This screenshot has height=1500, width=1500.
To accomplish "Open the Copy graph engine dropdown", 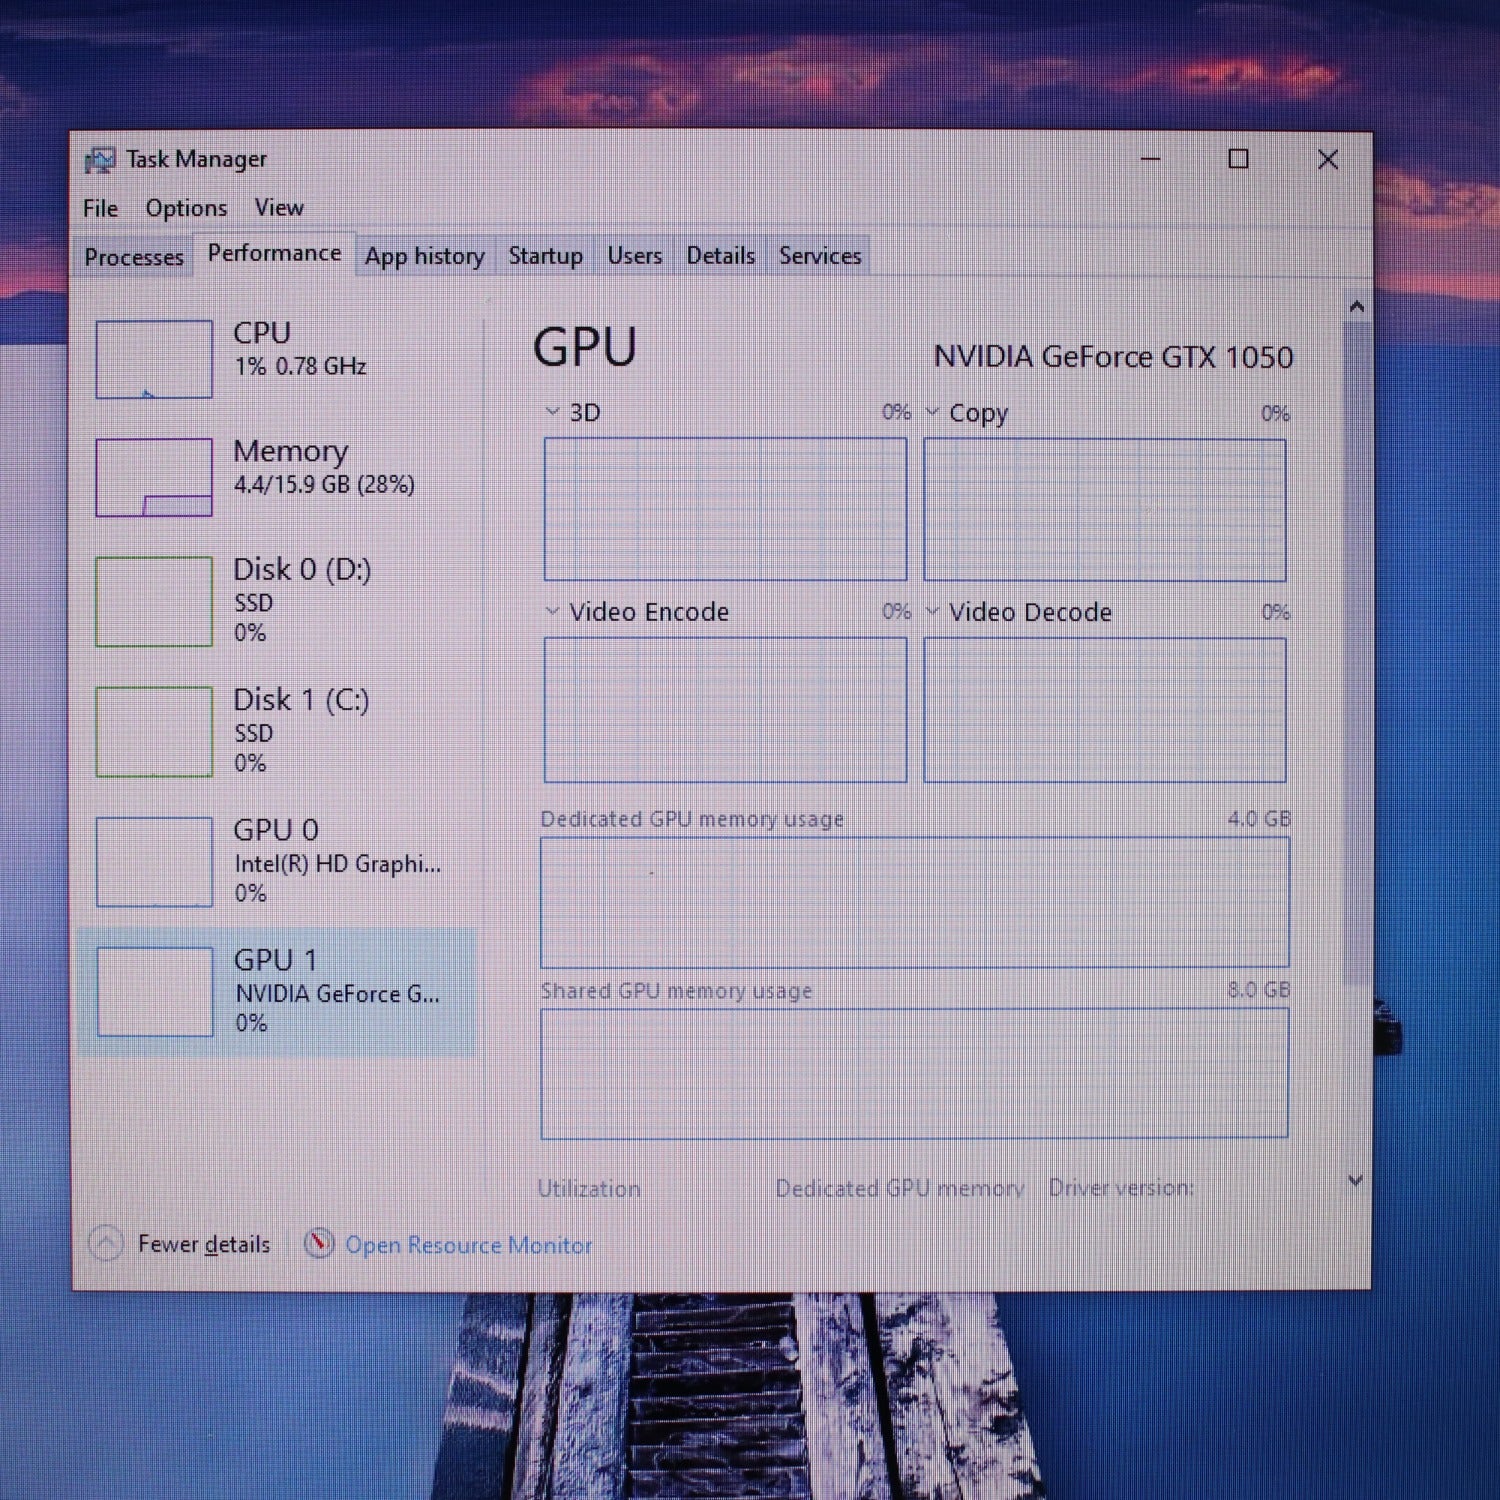I will pos(932,412).
